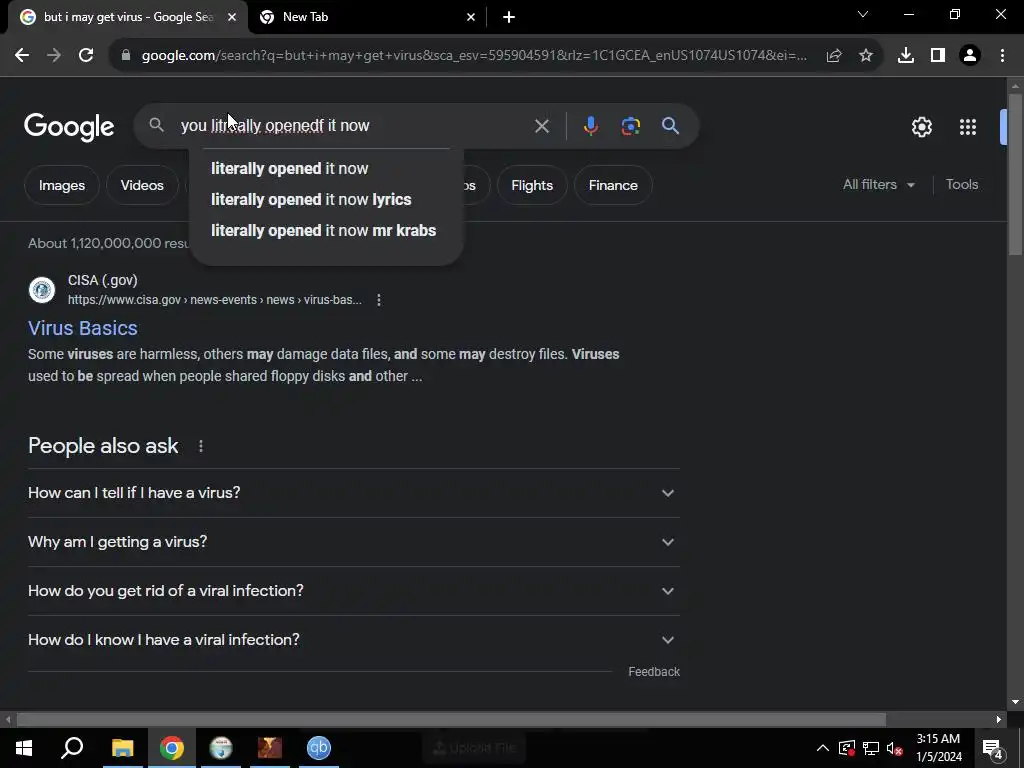Image resolution: width=1024 pixels, height=768 pixels.
Task: Open the qBittorrent taskbar icon
Action: pos(319,748)
